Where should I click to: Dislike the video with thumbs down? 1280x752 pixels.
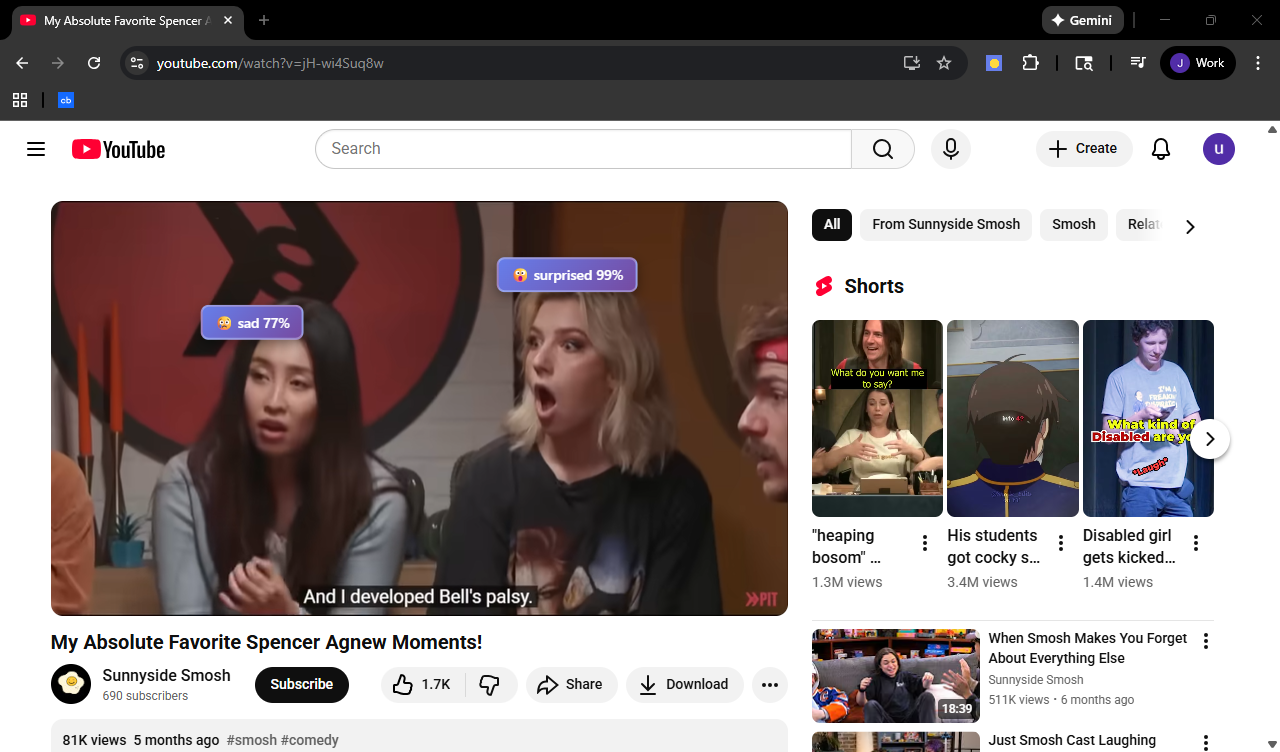tap(490, 684)
